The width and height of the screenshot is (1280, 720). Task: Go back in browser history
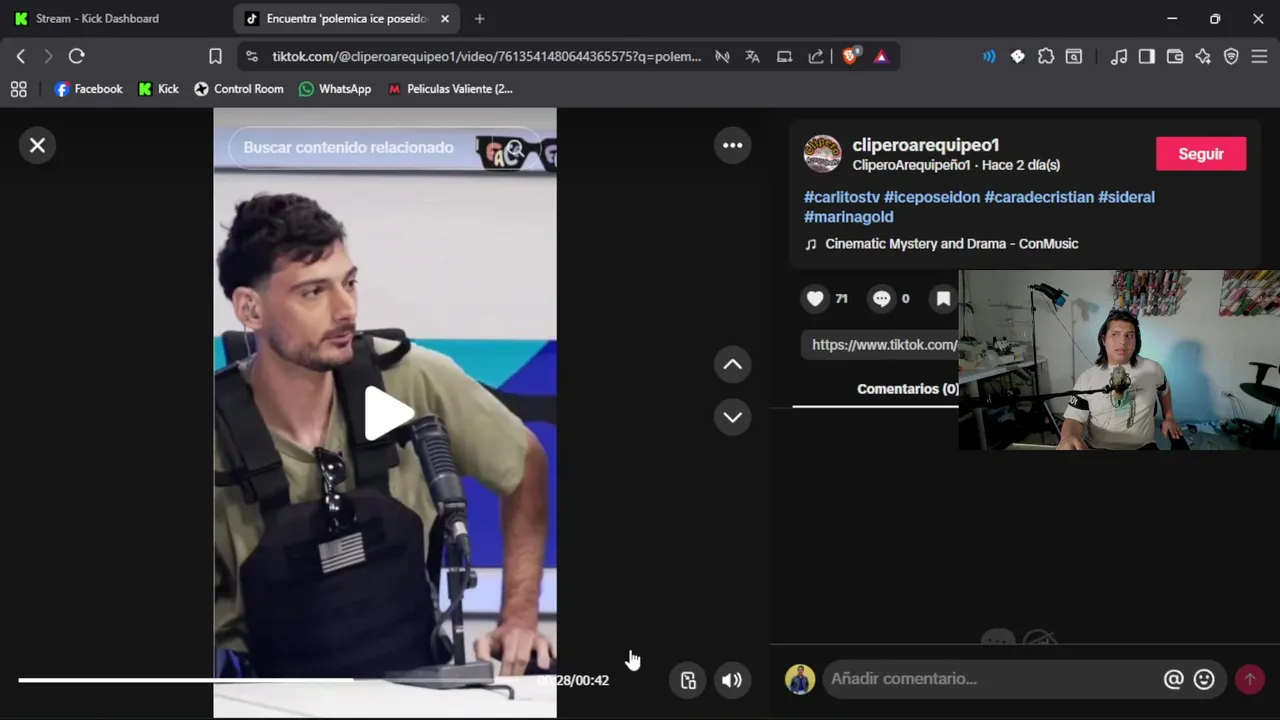click(x=20, y=57)
